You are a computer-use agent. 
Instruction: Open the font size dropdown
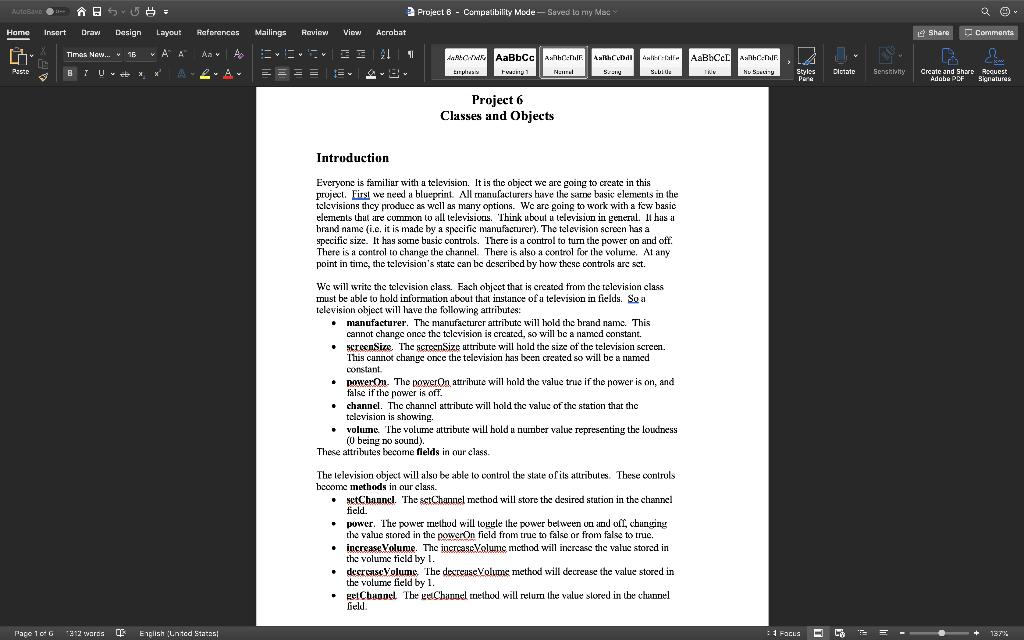point(152,54)
